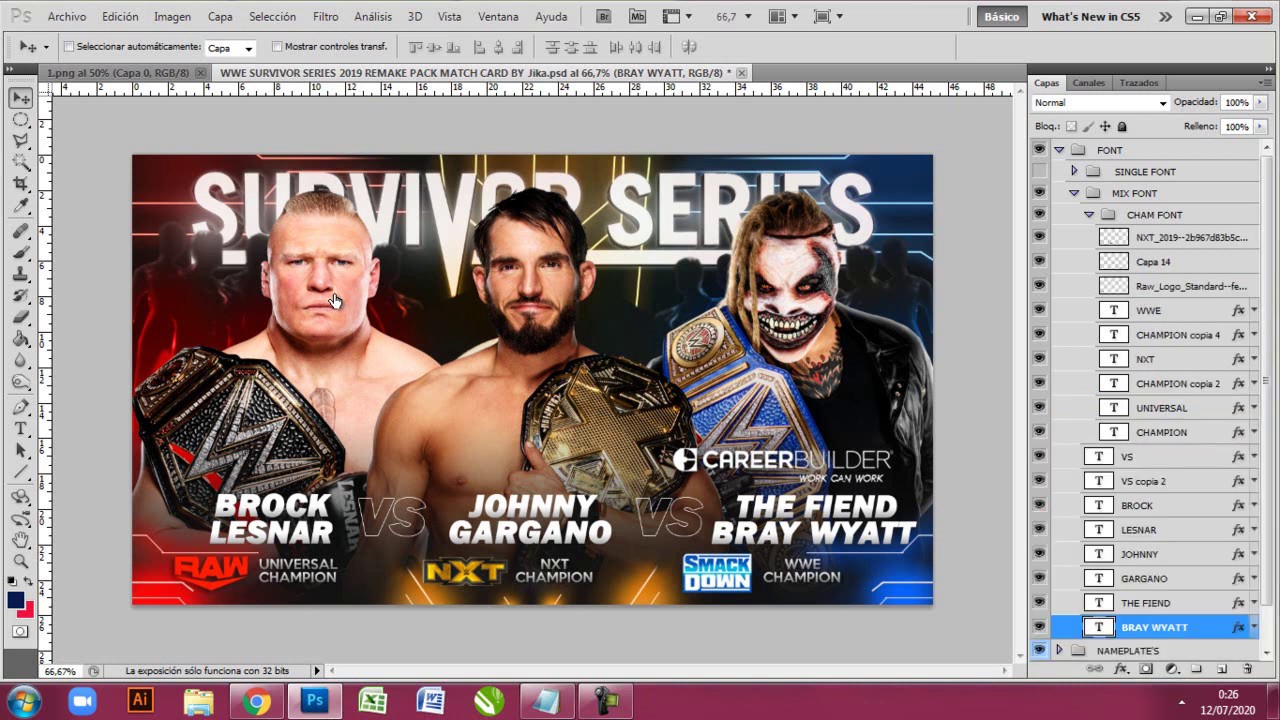This screenshot has width=1280, height=720.
Task: Expand the NAMEPLATE'S group
Action: (1059, 651)
